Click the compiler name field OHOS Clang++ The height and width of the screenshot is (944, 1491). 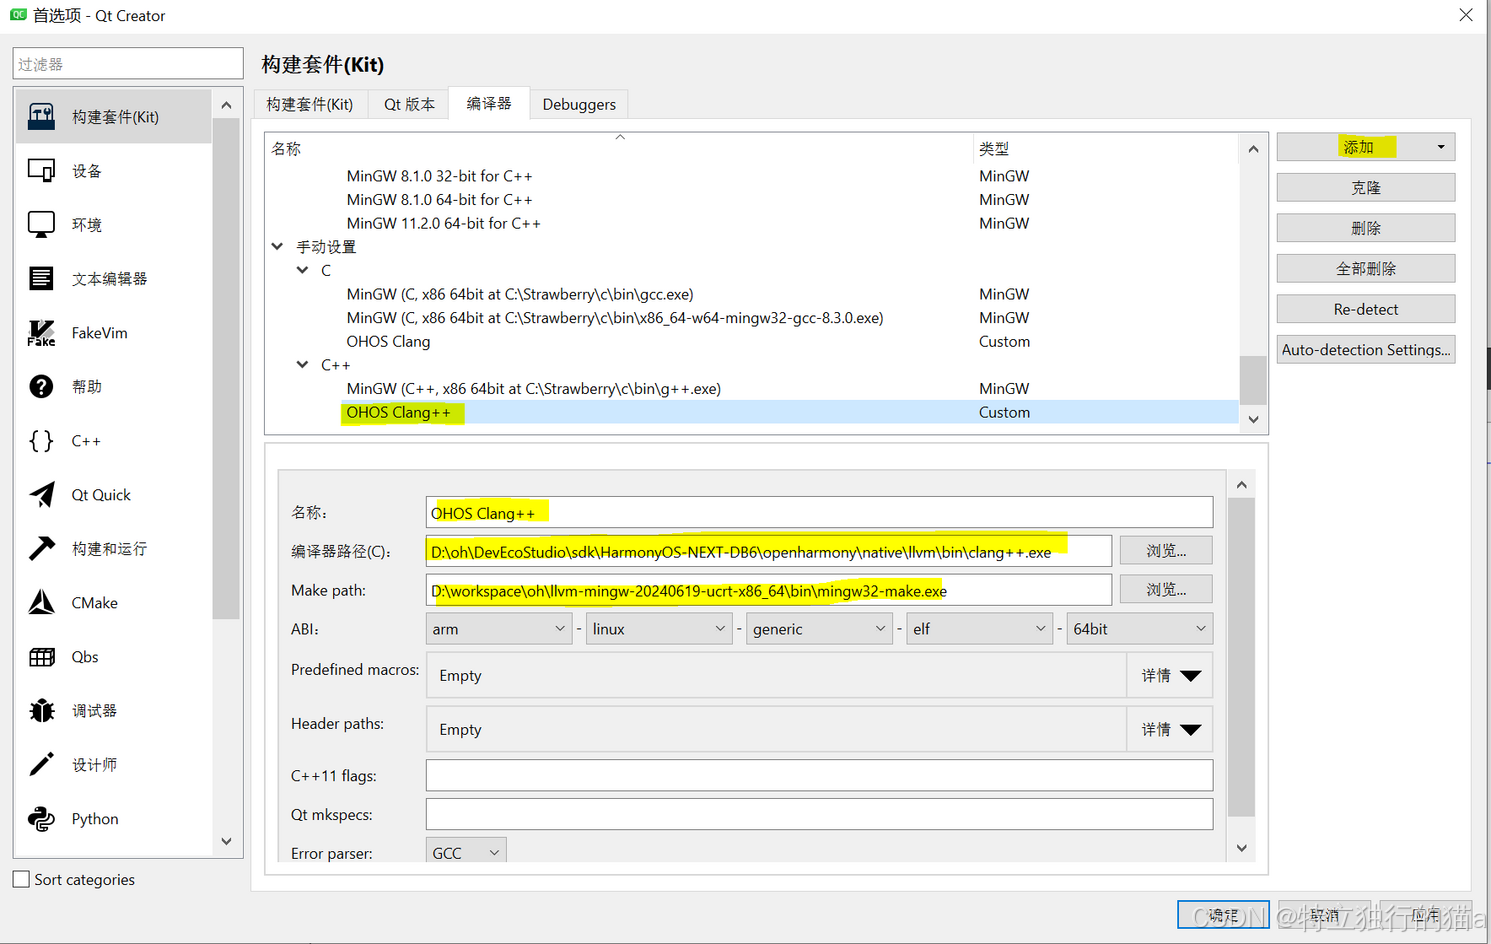tap(819, 512)
